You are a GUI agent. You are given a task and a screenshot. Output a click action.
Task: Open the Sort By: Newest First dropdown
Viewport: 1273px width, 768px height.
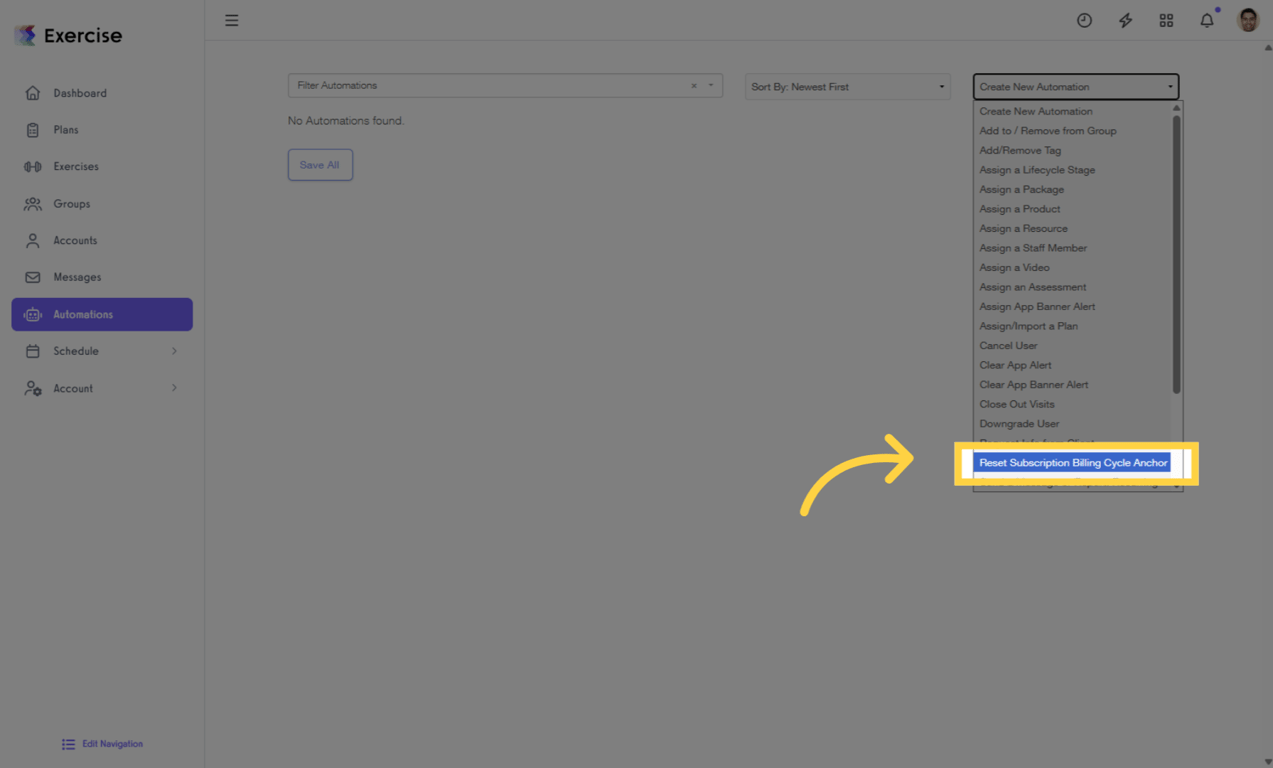847,86
